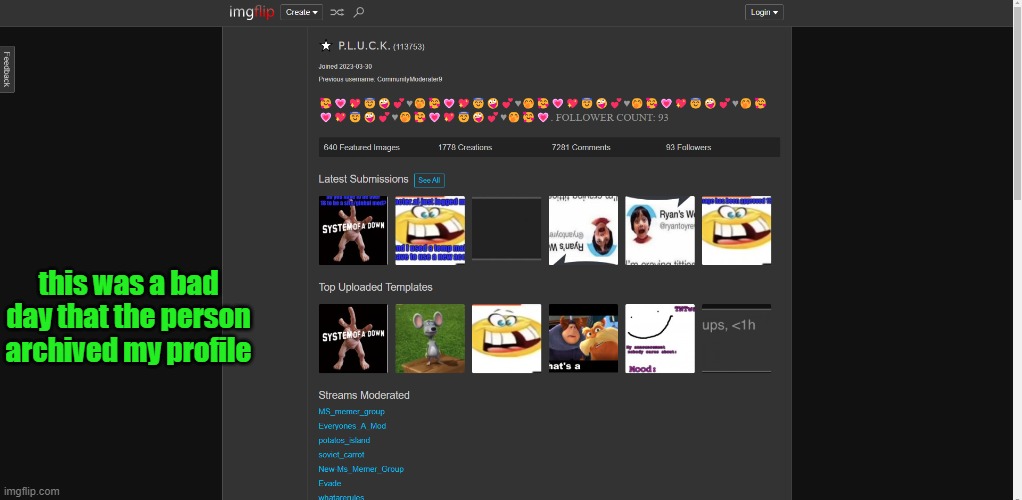Open yellow face 'logged' meme in Latest Submissions
Image resolution: width=1022 pixels, height=500 pixels.
point(430,230)
